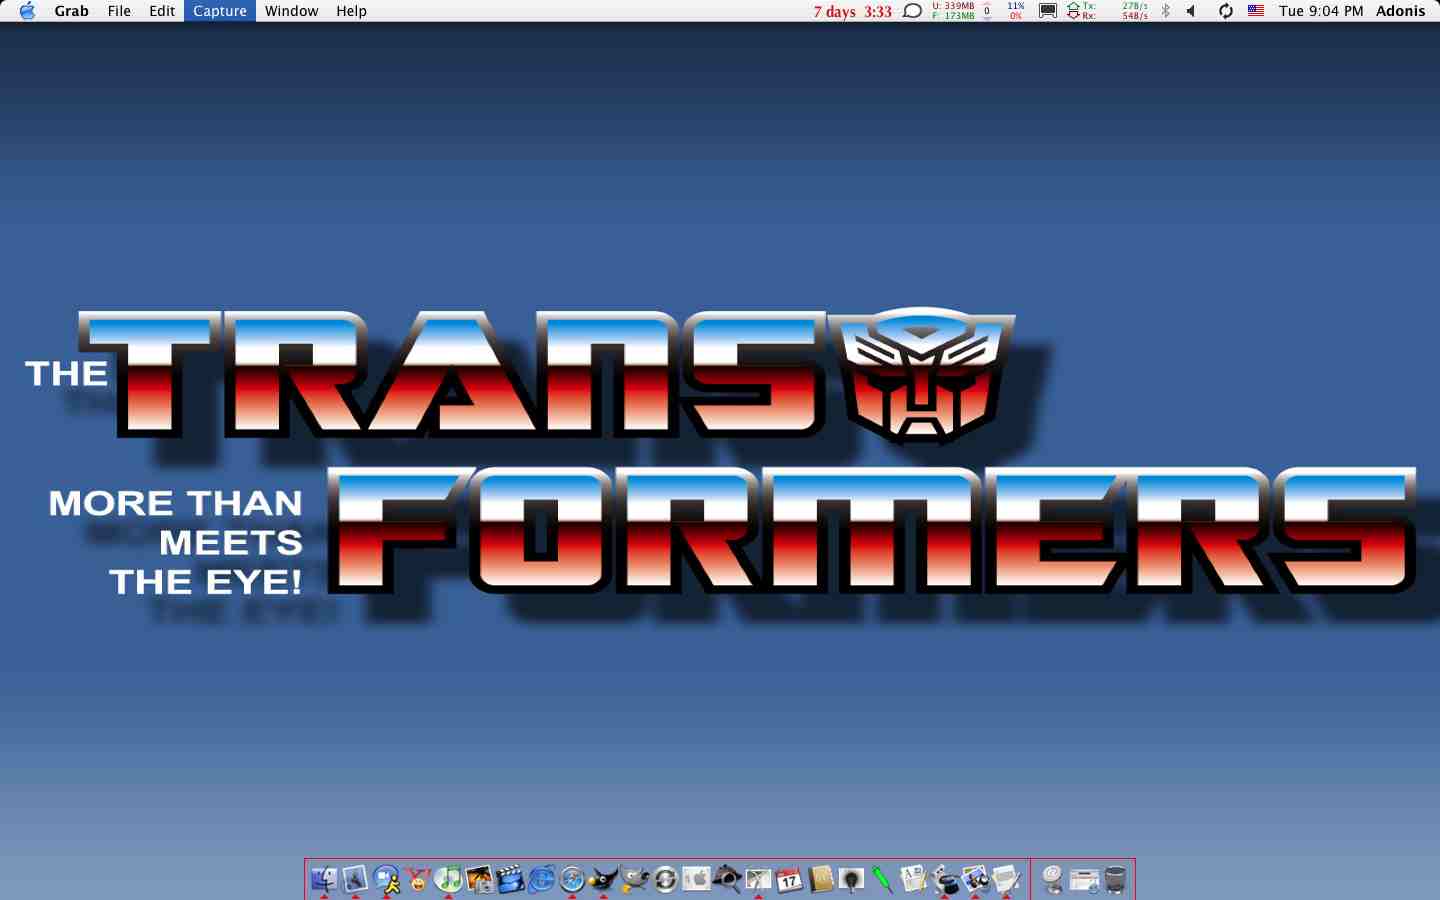Screen dimensions: 1440x900
Task: Click the Tue 9:04 PM clock
Action: coord(1321,11)
